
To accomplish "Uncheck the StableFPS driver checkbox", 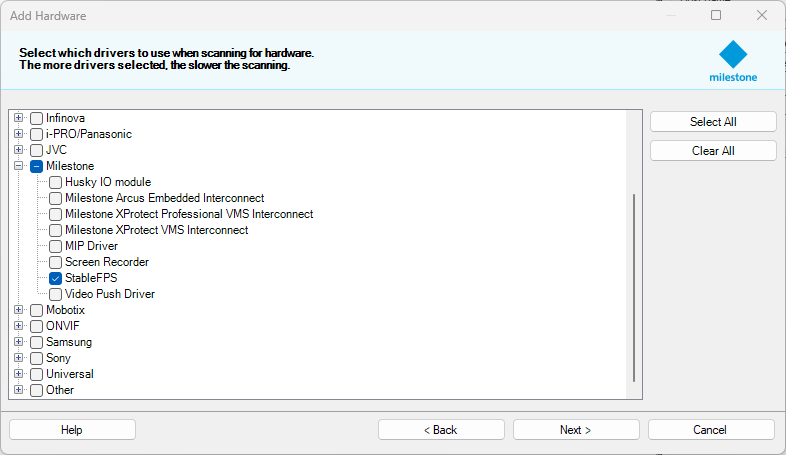I will 56,278.
